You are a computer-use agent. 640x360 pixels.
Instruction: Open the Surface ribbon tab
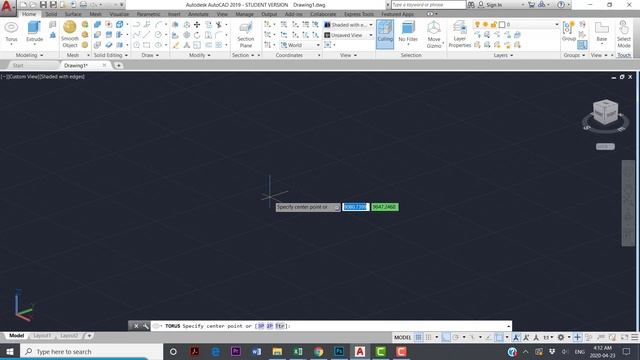(73, 14)
